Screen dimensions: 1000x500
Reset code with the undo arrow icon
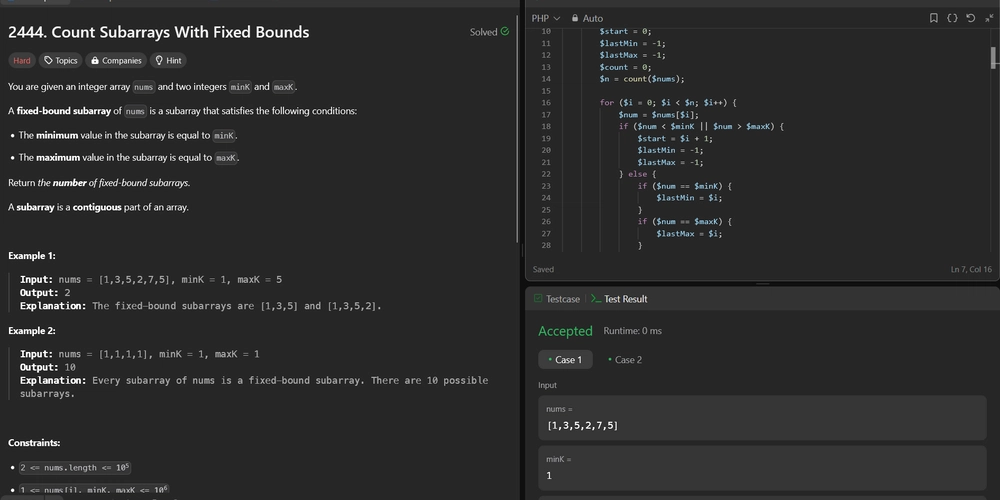tap(971, 18)
